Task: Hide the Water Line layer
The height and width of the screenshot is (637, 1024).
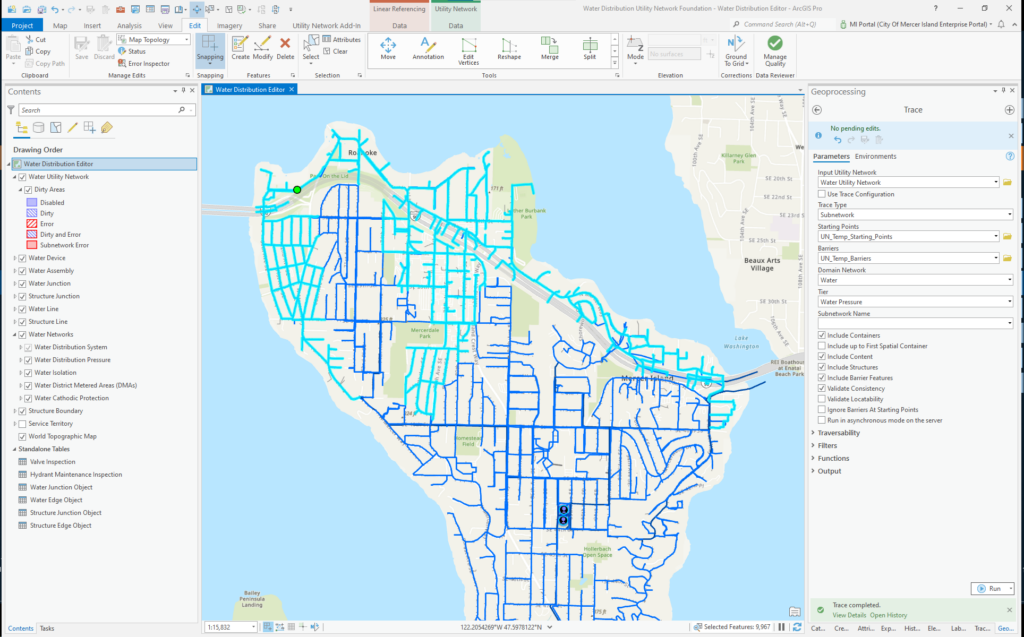Action: (x=23, y=309)
